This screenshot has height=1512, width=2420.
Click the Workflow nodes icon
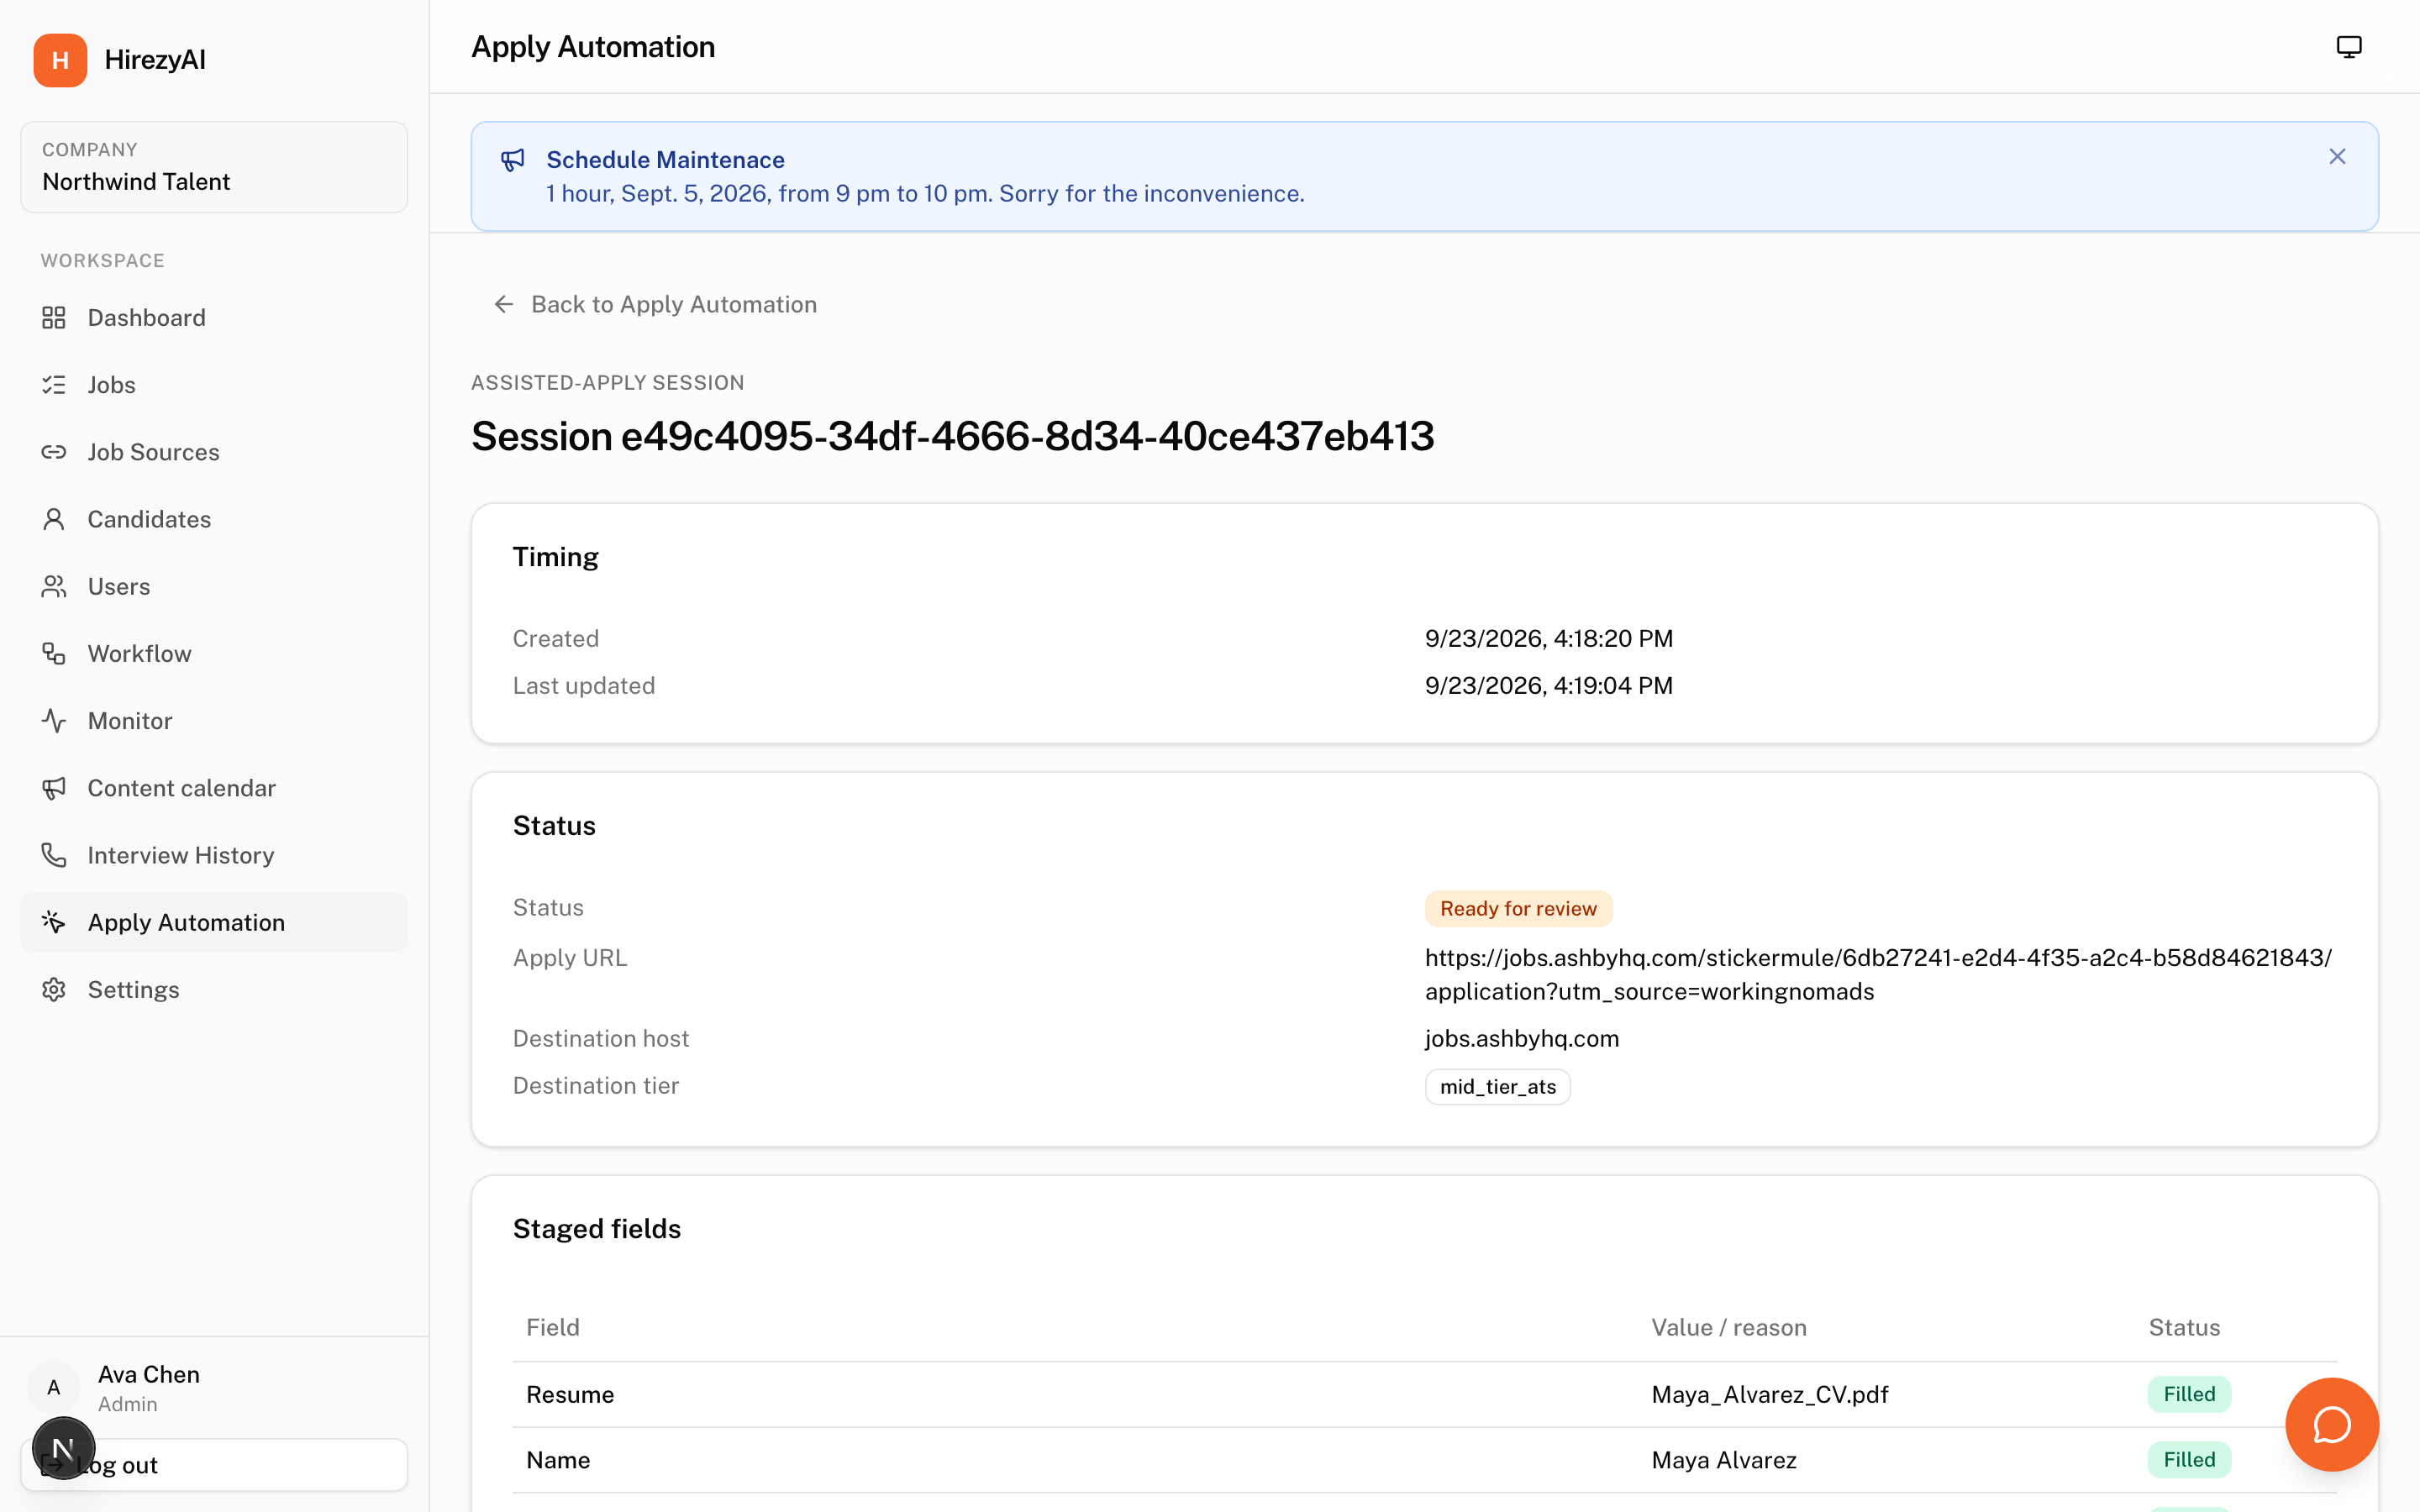(x=54, y=653)
